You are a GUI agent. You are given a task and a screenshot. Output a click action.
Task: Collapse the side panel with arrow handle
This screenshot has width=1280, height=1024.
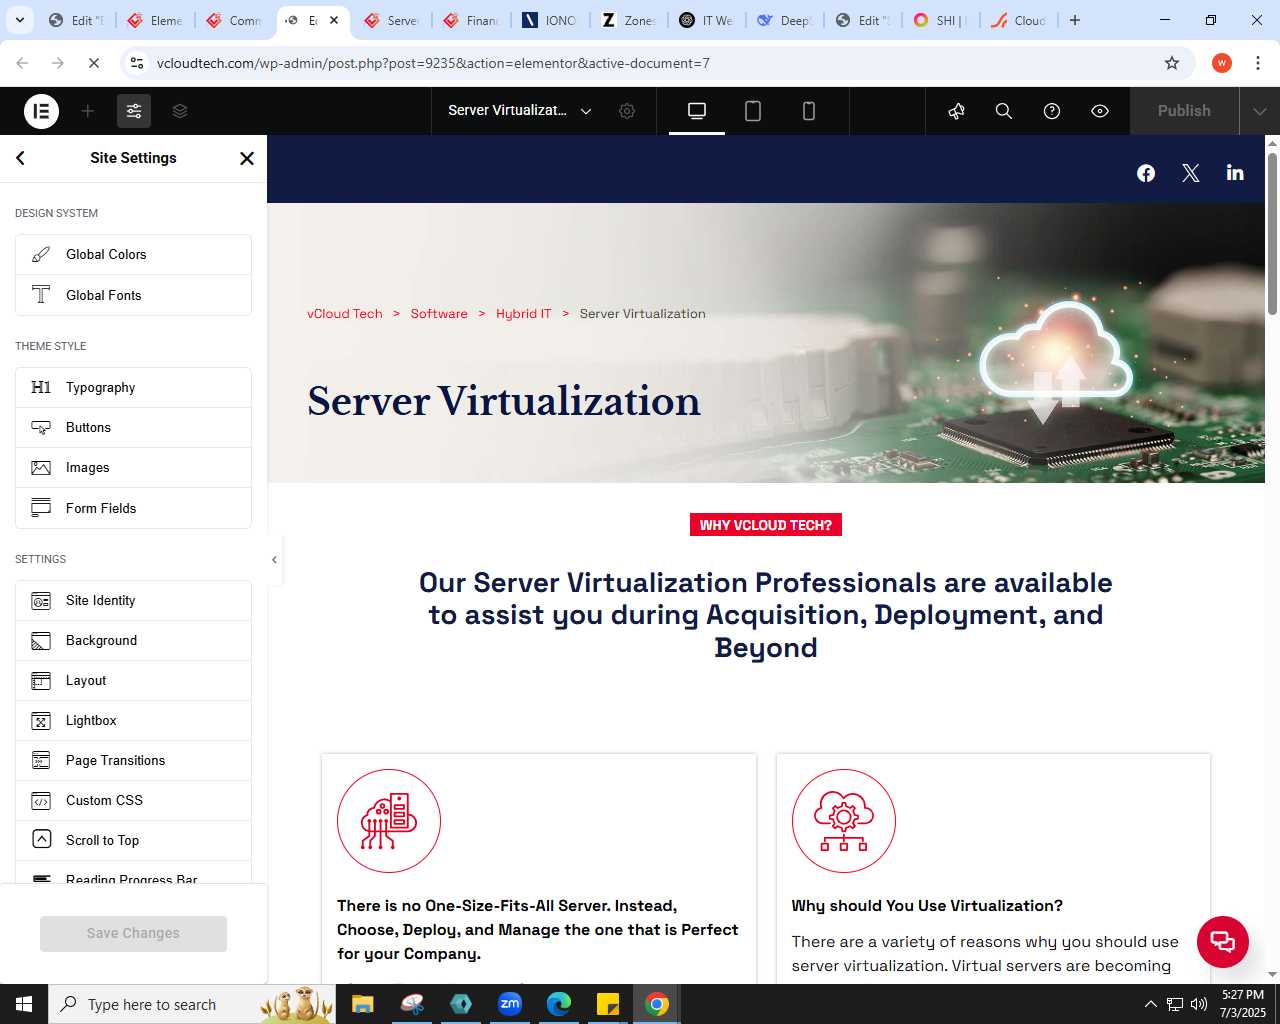tap(274, 560)
